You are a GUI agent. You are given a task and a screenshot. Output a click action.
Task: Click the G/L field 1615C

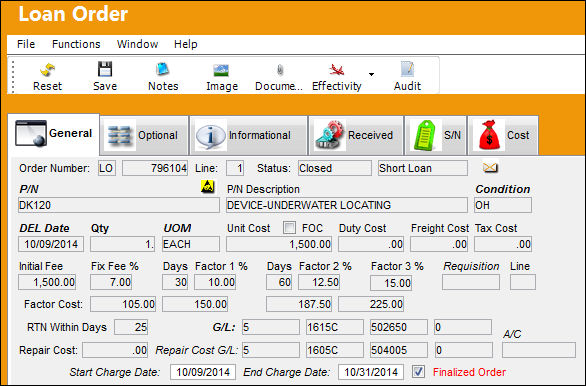(335, 327)
